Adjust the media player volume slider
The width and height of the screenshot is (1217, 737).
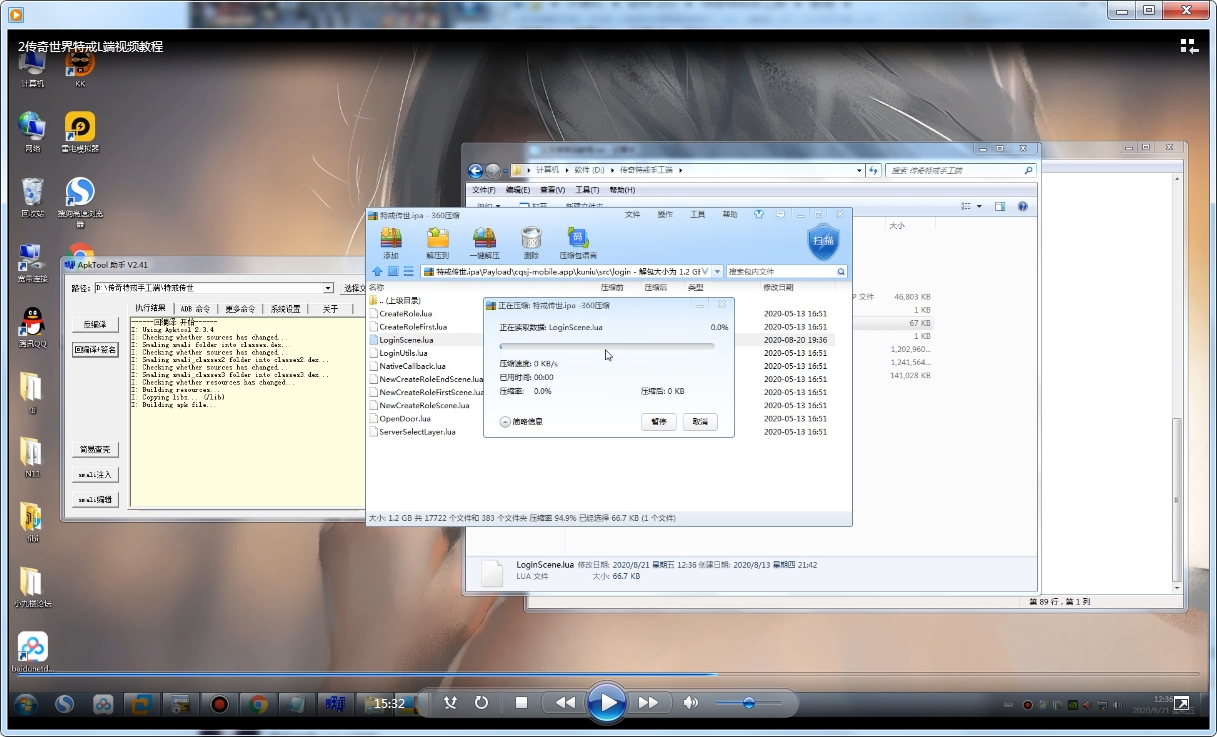pos(748,703)
